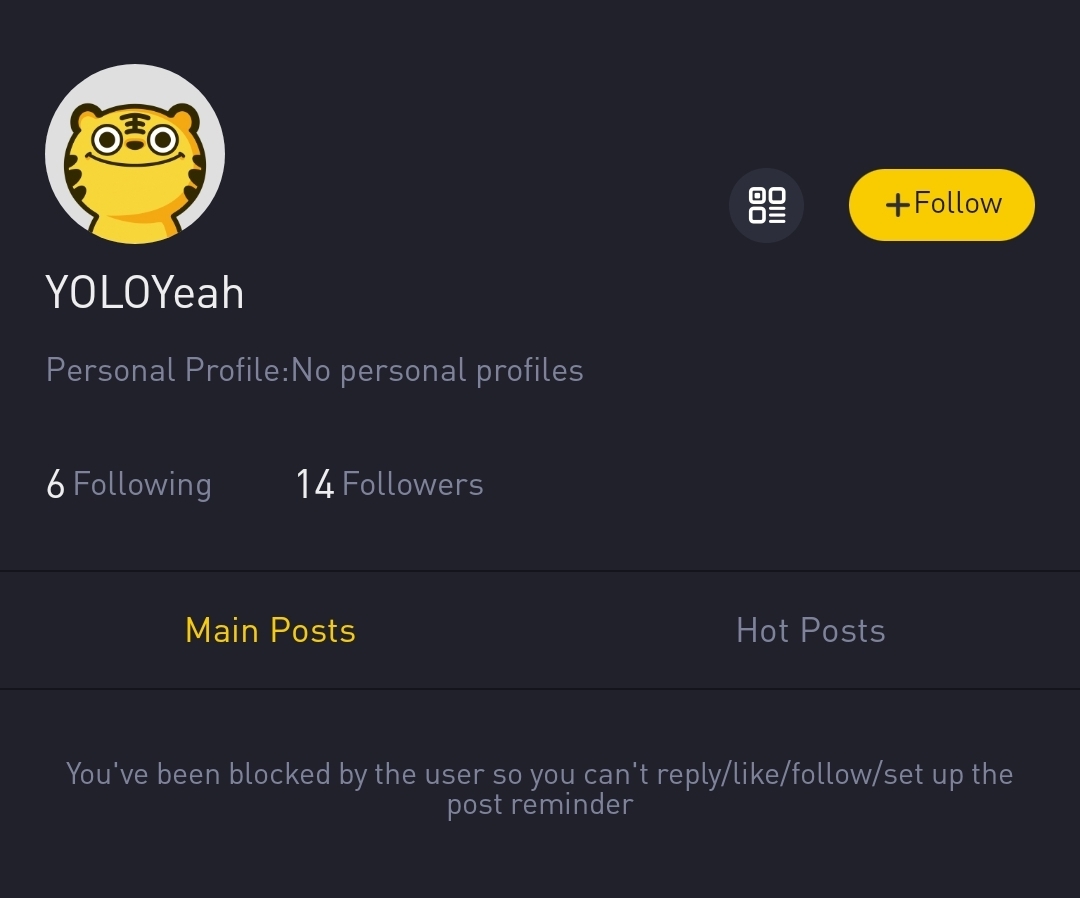This screenshot has width=1080, height=898.
Task: Click the plus sign inside Follow button
Action: [897, 205]
